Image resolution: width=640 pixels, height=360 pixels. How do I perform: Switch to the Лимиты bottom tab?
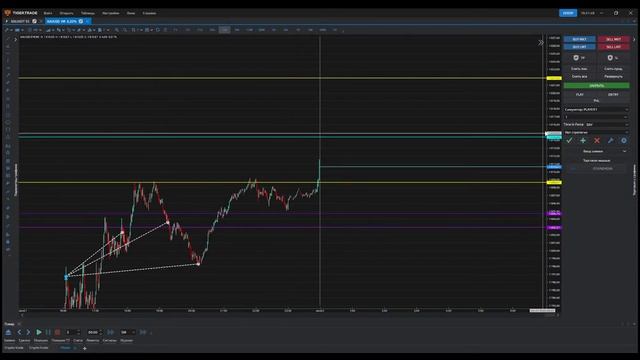[93, 340]
